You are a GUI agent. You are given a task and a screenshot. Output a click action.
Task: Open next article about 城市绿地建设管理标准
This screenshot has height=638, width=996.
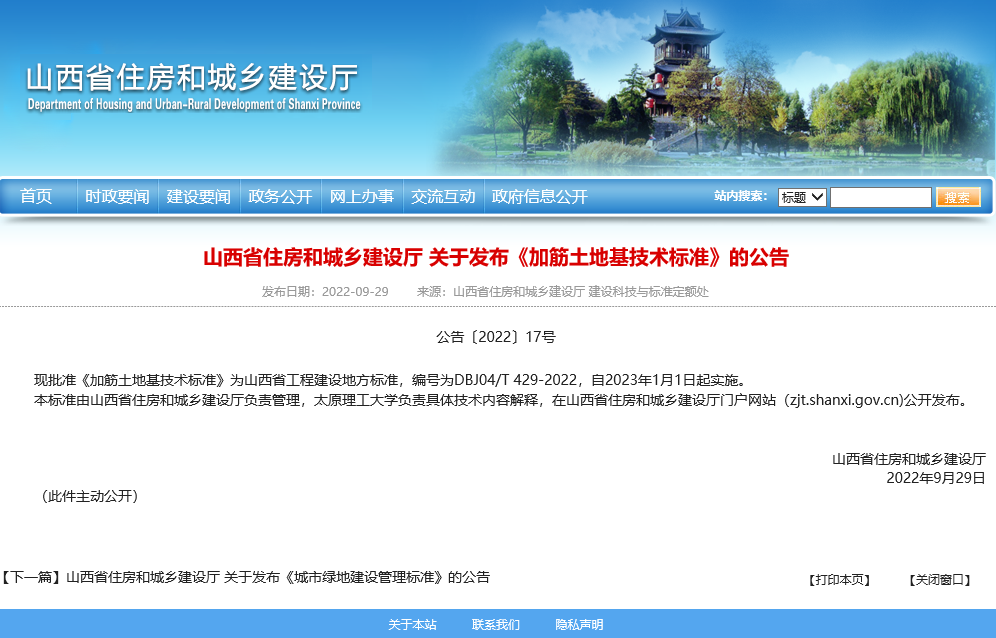[x=278, y=577]
